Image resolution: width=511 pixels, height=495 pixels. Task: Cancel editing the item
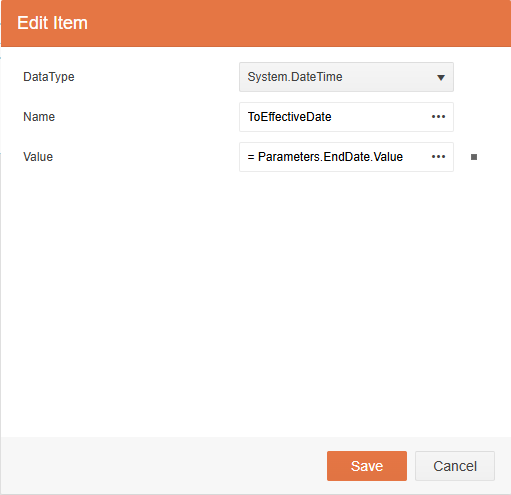455,466
